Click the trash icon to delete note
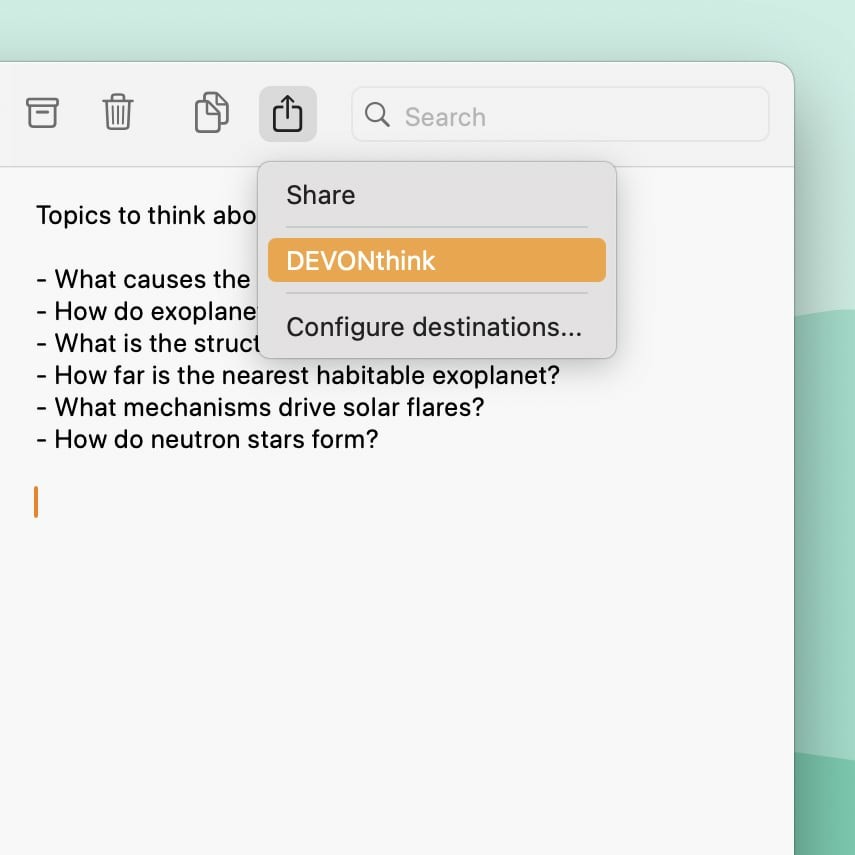The width and height of the screenshot is (855, 855). (x=118, y=113)
